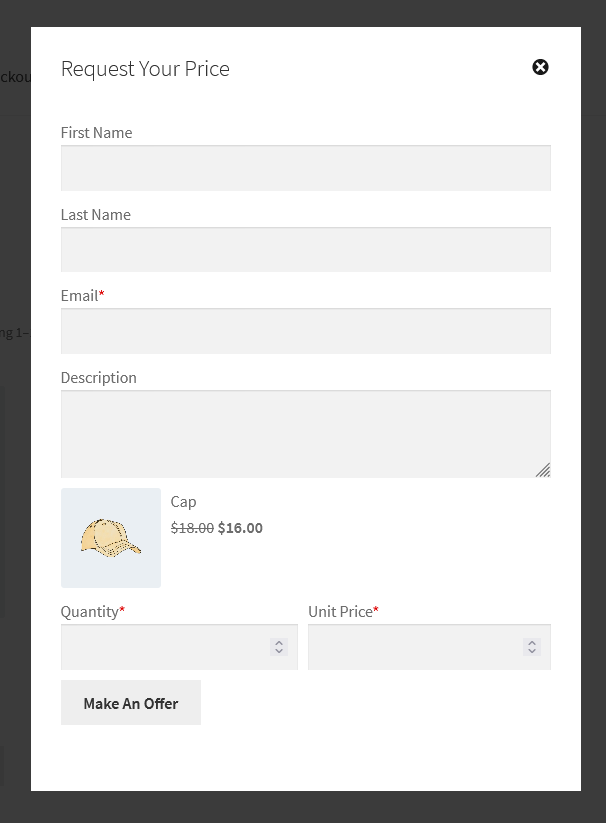The image size is (606, 823).
Task: Click the First Name label
Action: pos(96,133)
